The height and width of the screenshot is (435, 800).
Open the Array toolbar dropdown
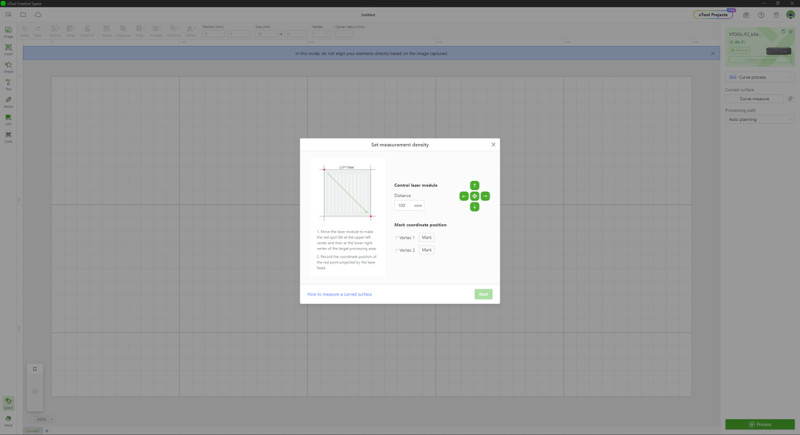click(x=71, y=31)
